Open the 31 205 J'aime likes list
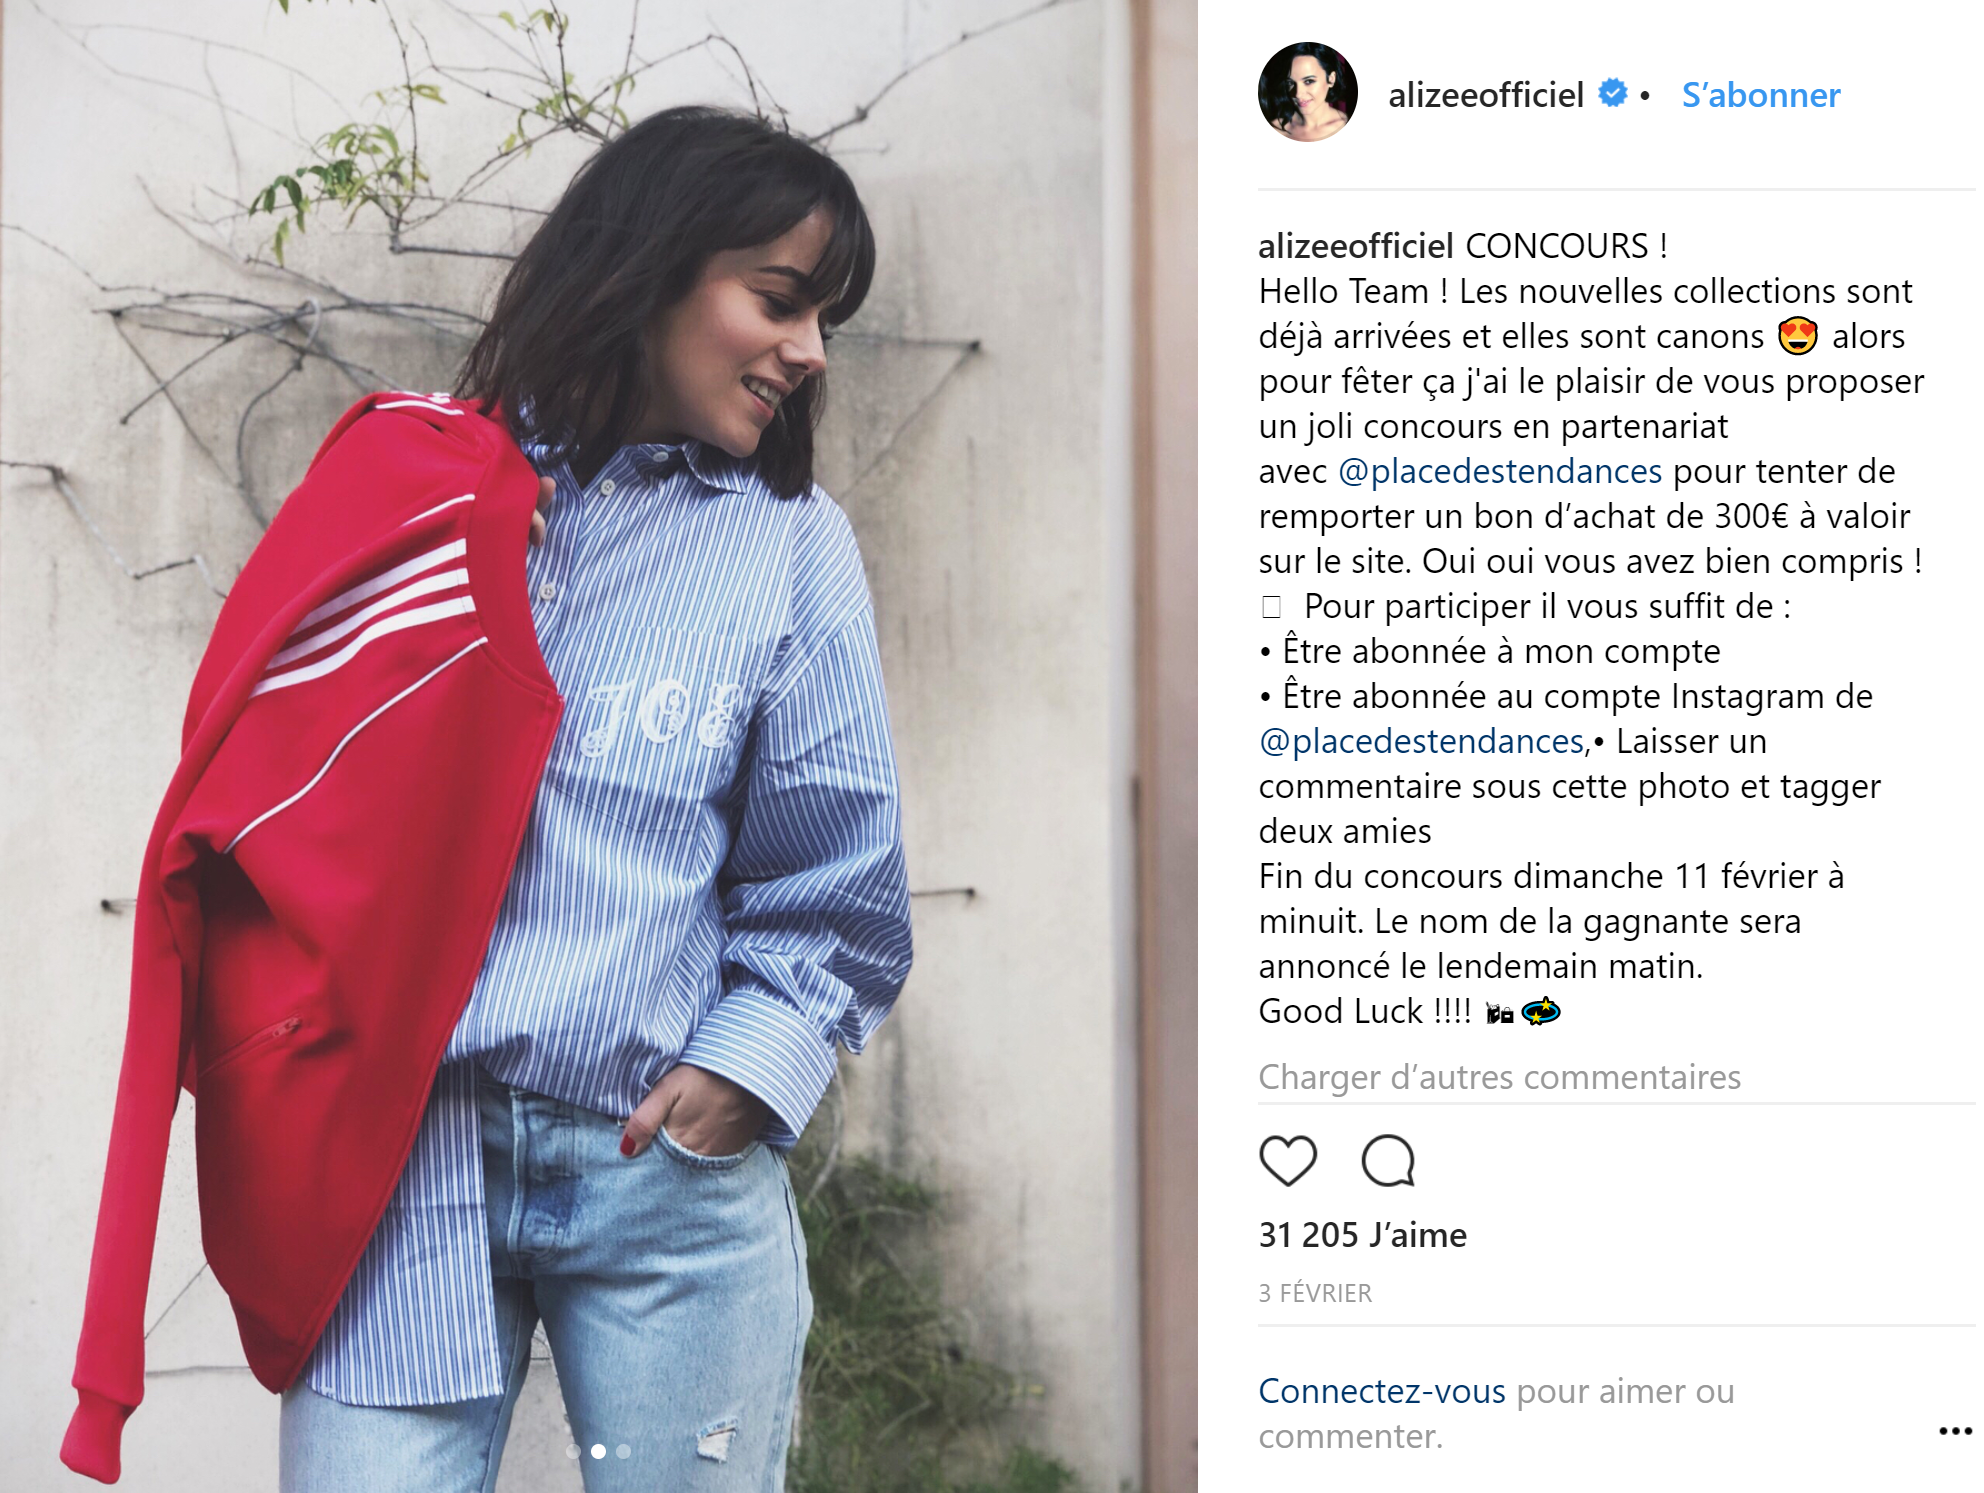Viewport: 1984px width, 1493px height. pyautogui.click(x=1362, y=1235)
